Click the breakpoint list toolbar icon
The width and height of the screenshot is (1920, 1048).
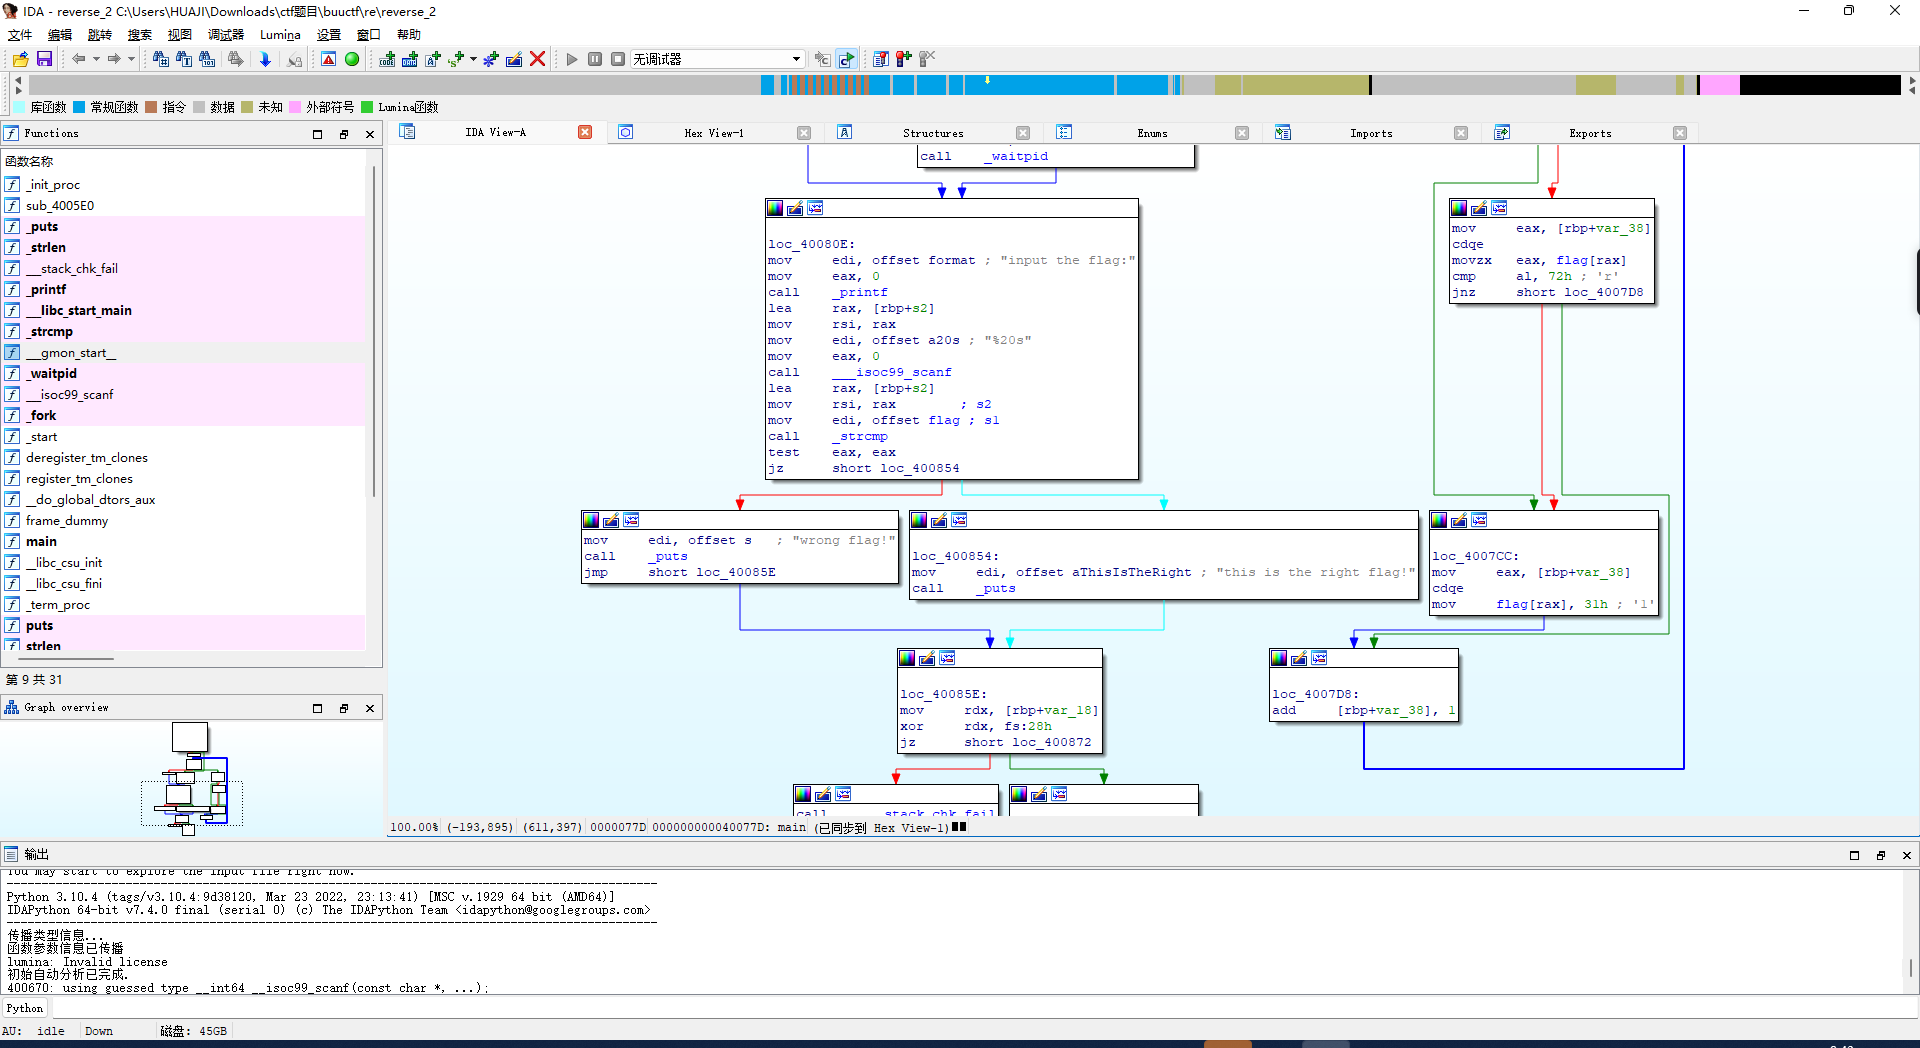pos(881,59)
